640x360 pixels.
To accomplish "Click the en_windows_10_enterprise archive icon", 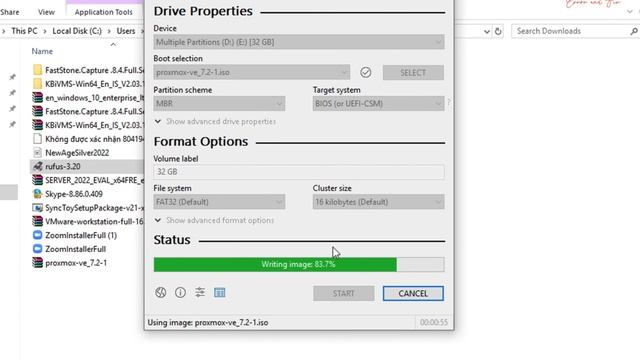I will click(x=38, y=98).
